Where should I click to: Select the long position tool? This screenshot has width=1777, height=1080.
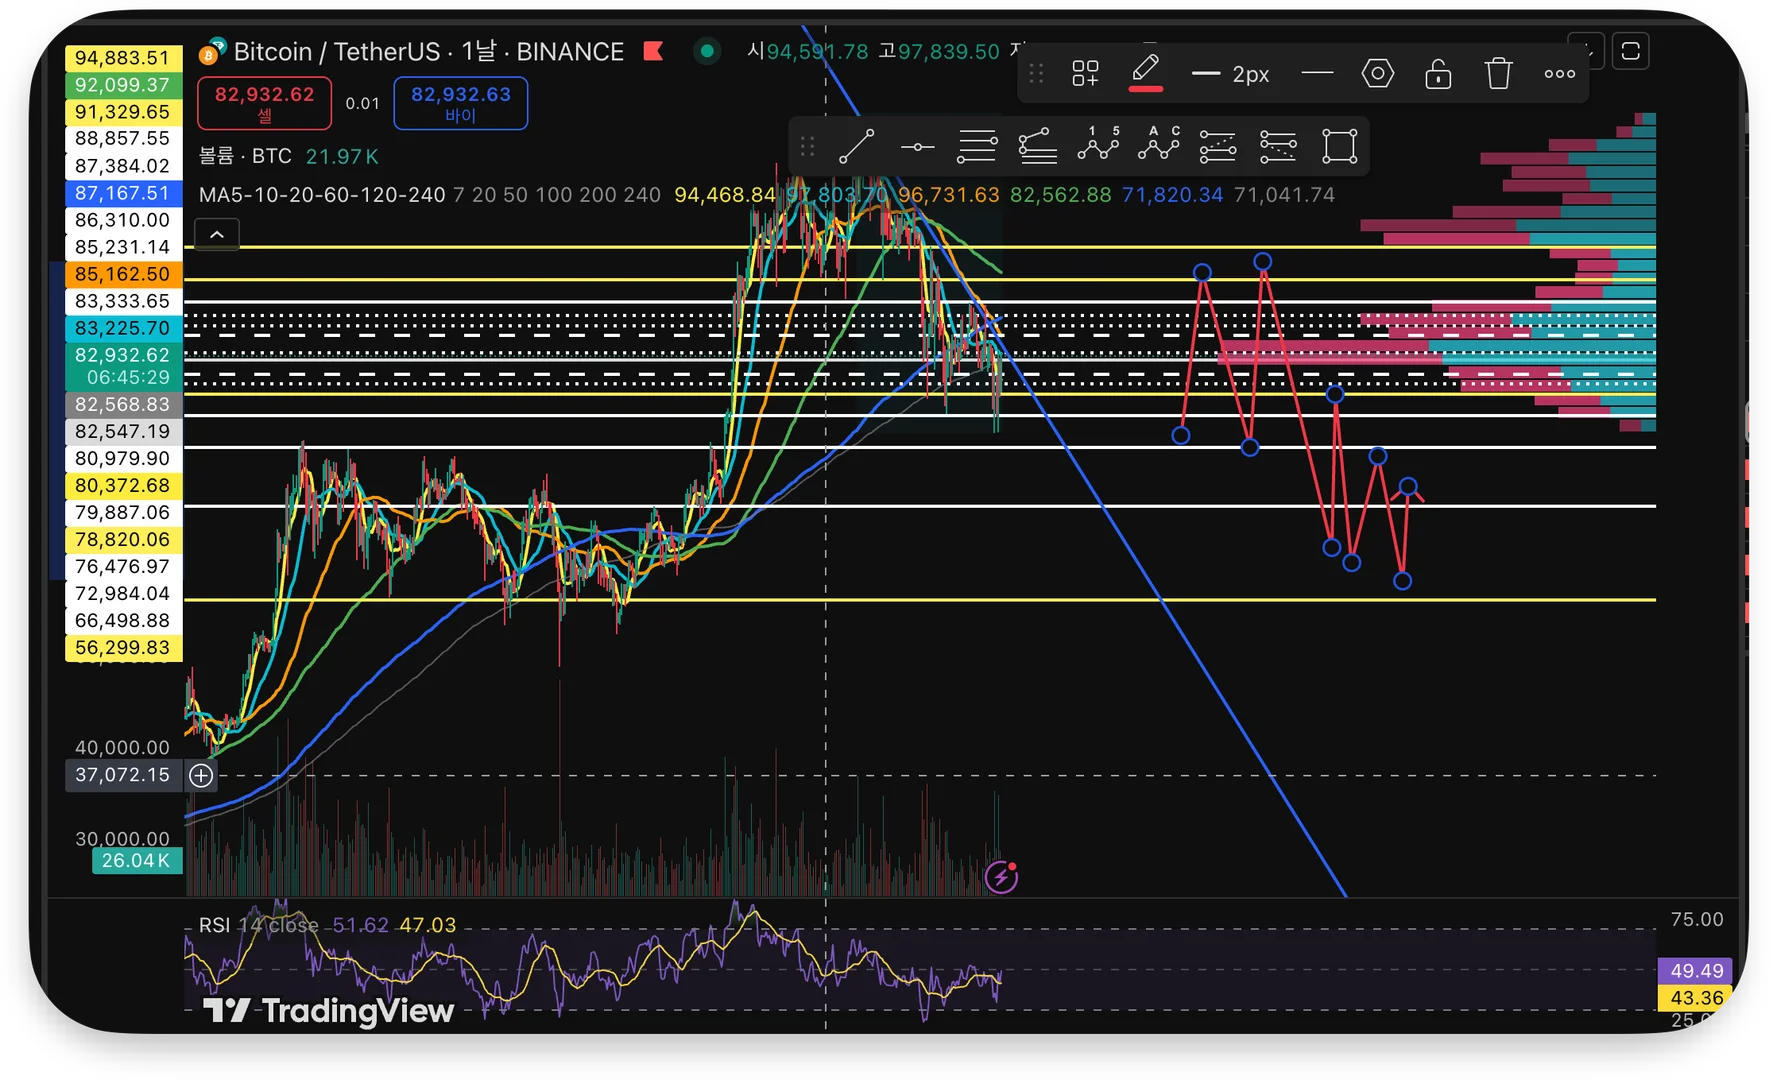pyautogui.click(x=1218, y=147)
